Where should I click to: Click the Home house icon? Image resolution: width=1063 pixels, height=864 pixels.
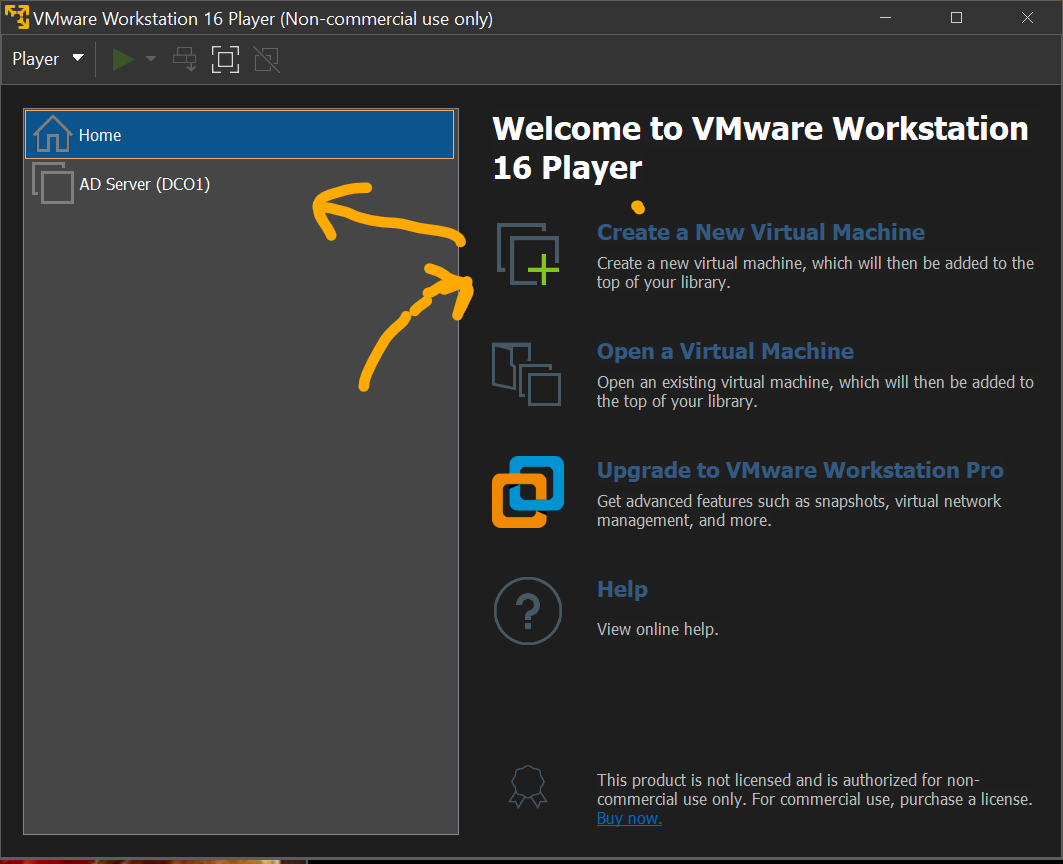[53, 134]
